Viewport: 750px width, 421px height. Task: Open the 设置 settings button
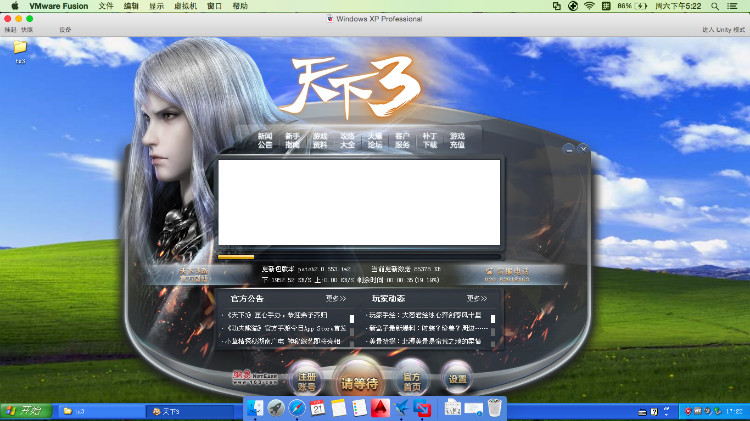(x=457, y=379)
